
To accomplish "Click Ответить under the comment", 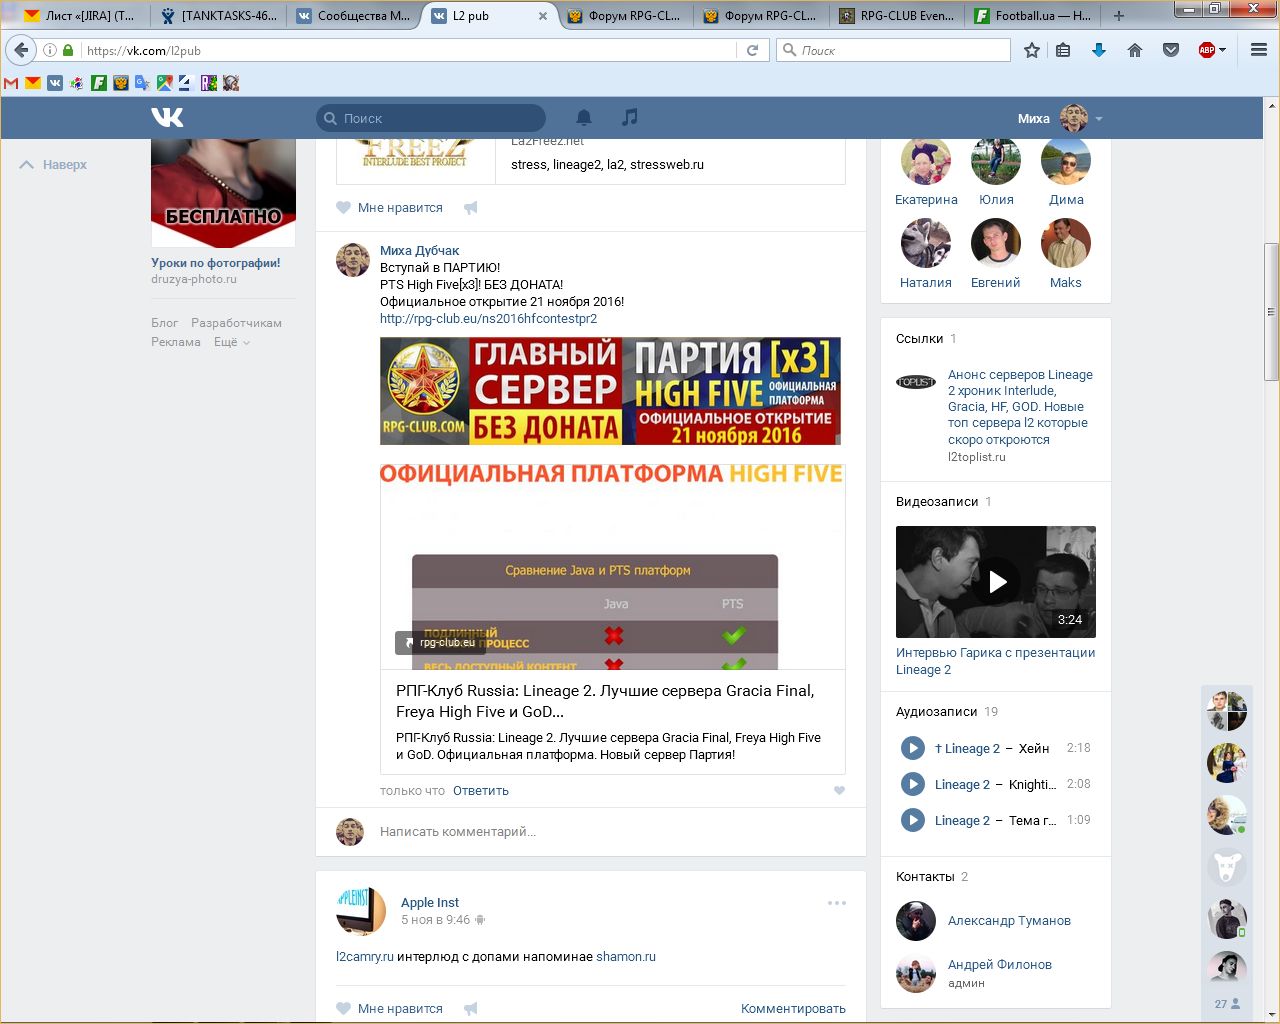I will click(x=480, y=791).
